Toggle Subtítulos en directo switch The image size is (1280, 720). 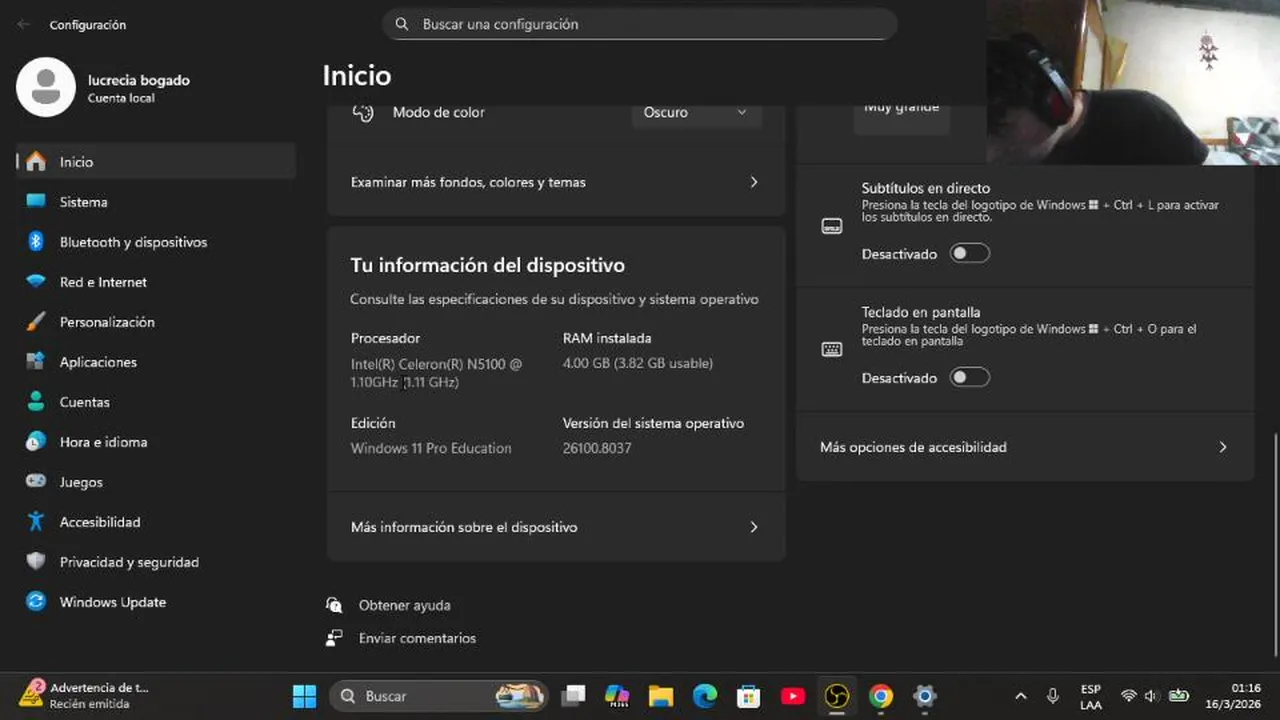pos(969,253)
